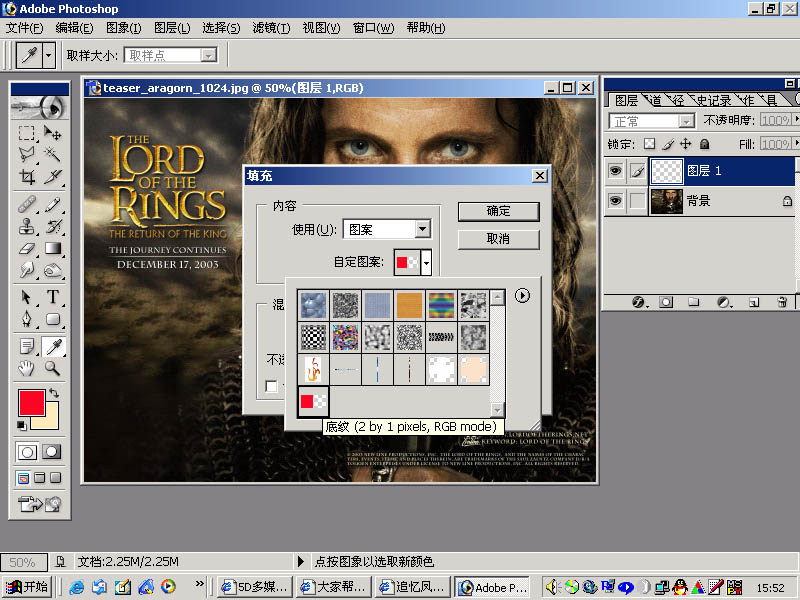Create adjustment layer icon in Layers panel

coord(723,302)
